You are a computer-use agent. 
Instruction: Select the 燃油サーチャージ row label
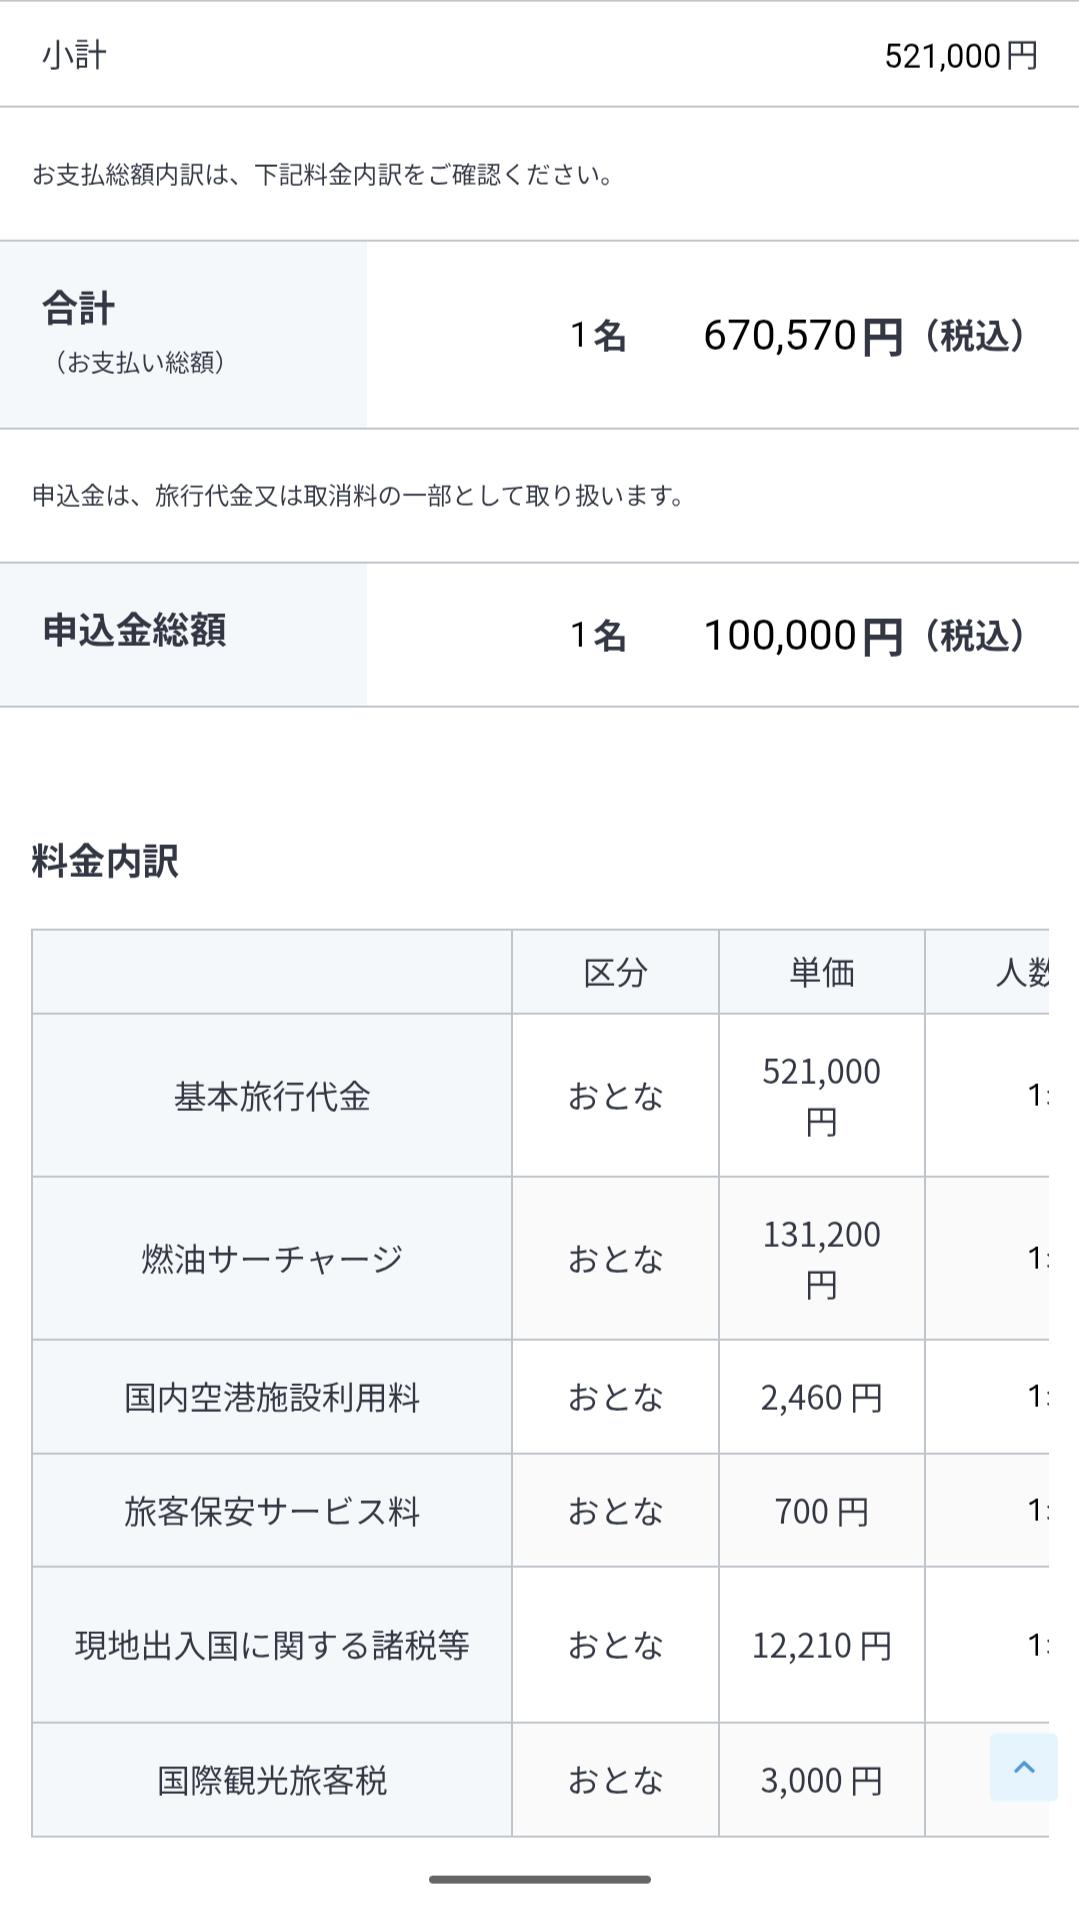tap(272, 1259)
